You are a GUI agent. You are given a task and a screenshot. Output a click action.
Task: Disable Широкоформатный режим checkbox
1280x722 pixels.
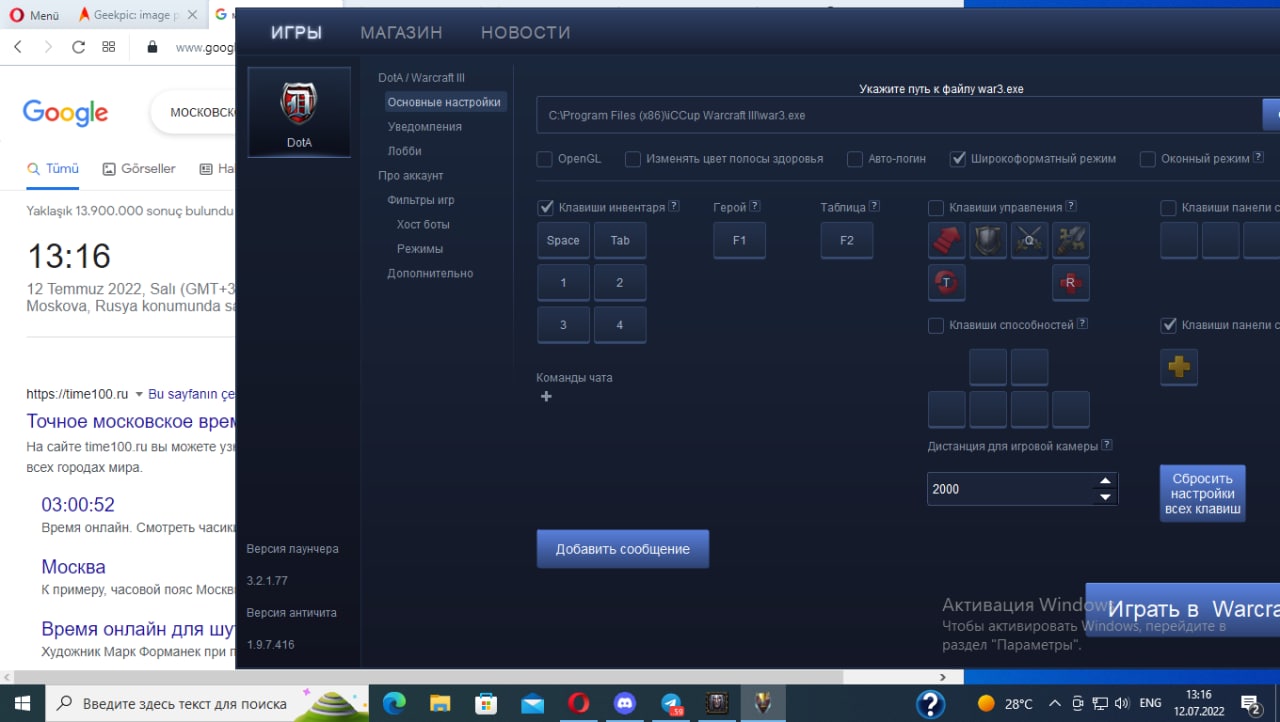coord(958,158)
